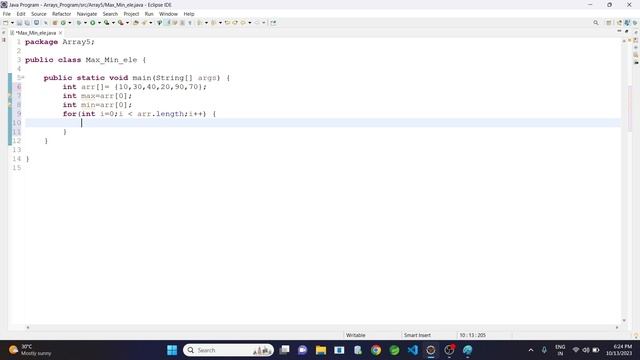Open Visual Studio Code from the taskbar
This screenshot has height=360, width=640.
tap(413, 350)
